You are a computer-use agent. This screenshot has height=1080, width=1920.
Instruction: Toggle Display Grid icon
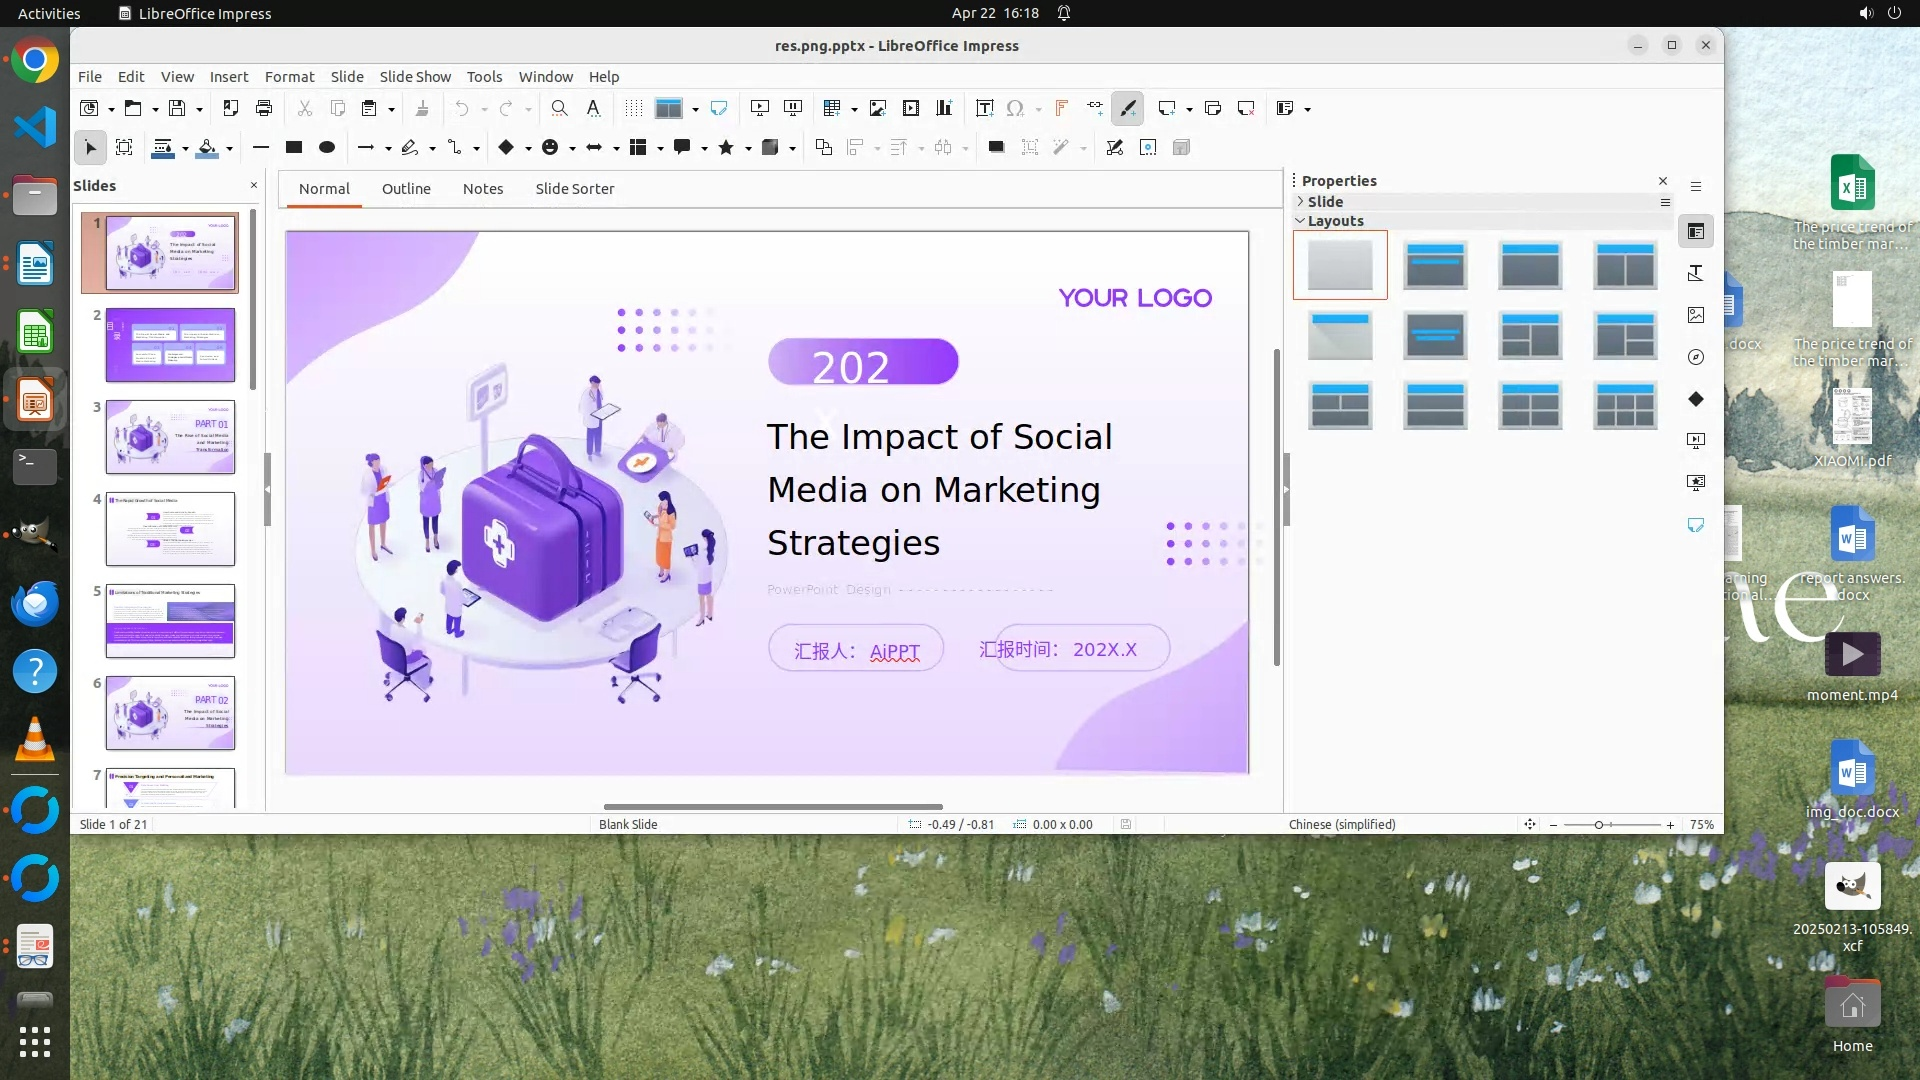(x=633, y=108)
